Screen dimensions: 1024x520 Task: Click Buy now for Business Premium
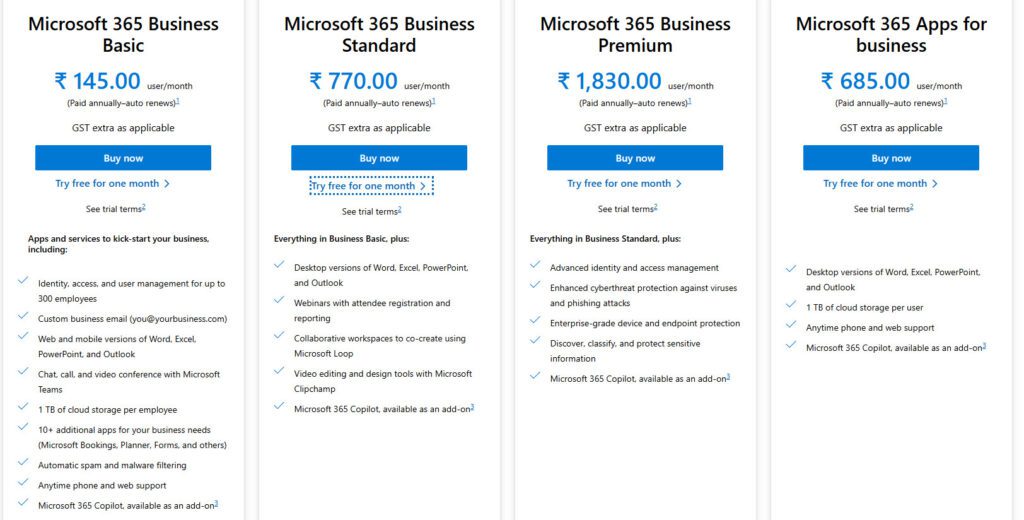[635, 158]
